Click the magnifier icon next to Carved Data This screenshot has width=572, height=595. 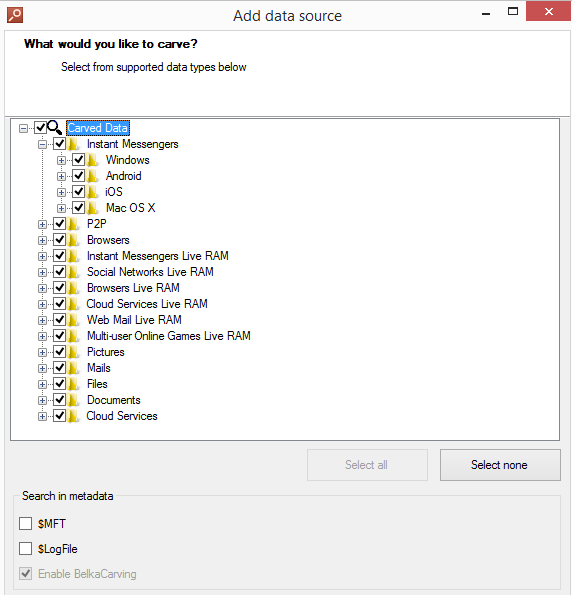point(55,128)
